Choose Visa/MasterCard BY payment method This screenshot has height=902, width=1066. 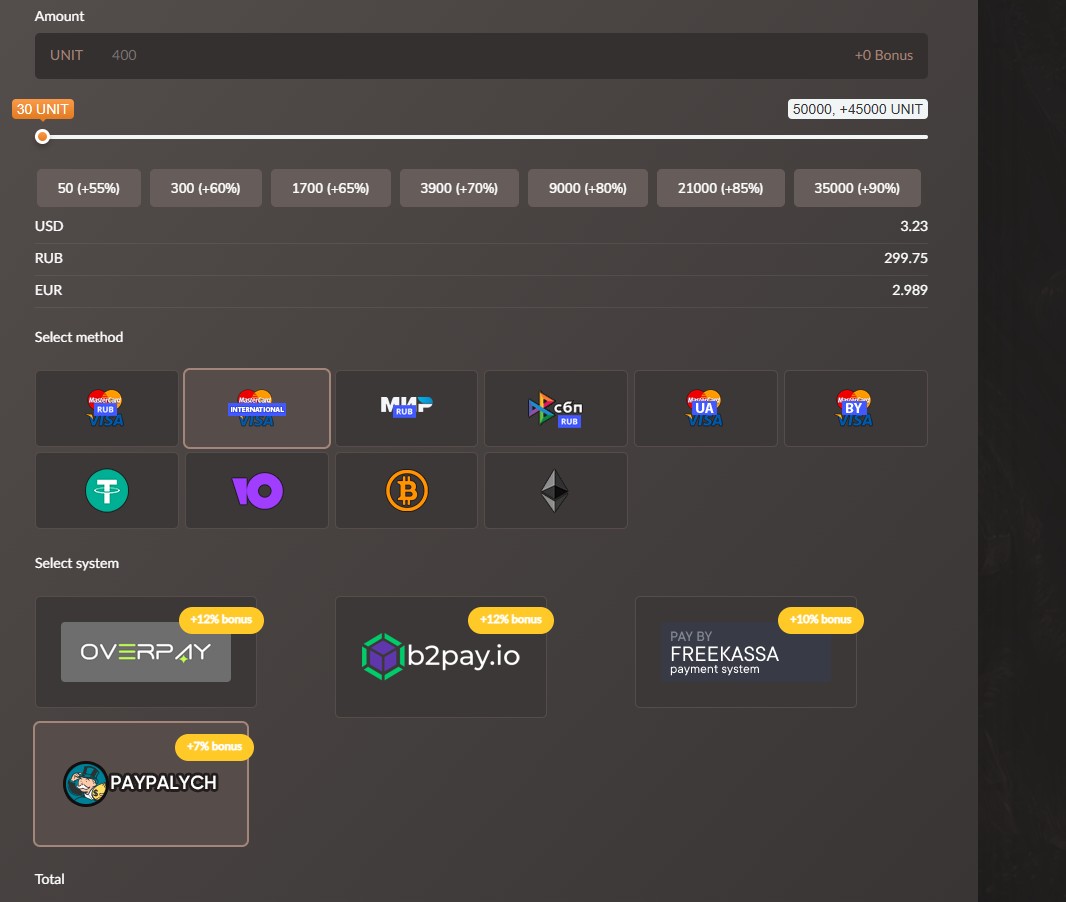[855, 408]
